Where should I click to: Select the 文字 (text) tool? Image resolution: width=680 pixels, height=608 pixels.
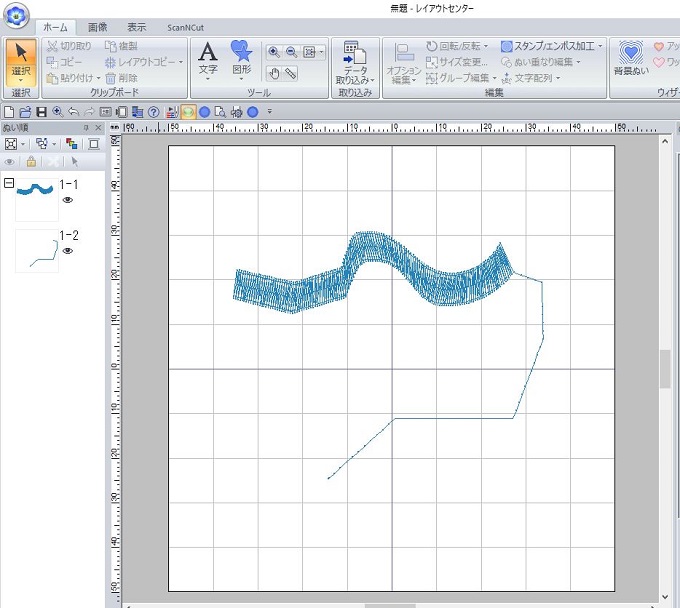coord(208,58)
